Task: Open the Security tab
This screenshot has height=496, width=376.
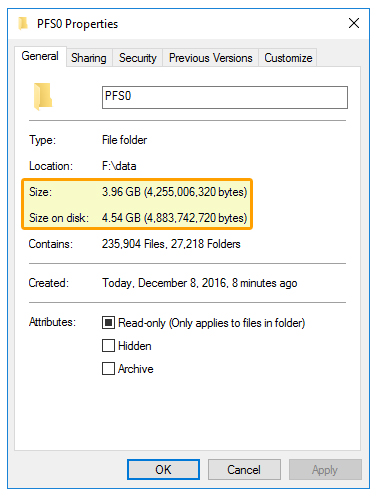Action: 138,58
